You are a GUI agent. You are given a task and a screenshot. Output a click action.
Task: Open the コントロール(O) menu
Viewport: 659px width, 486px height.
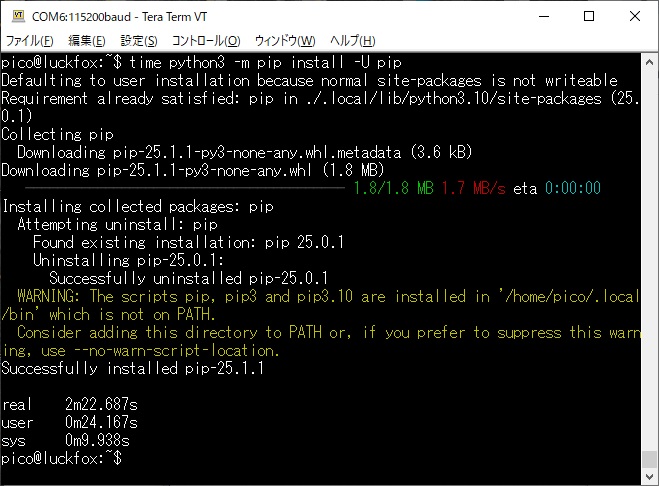pos(206,41)
